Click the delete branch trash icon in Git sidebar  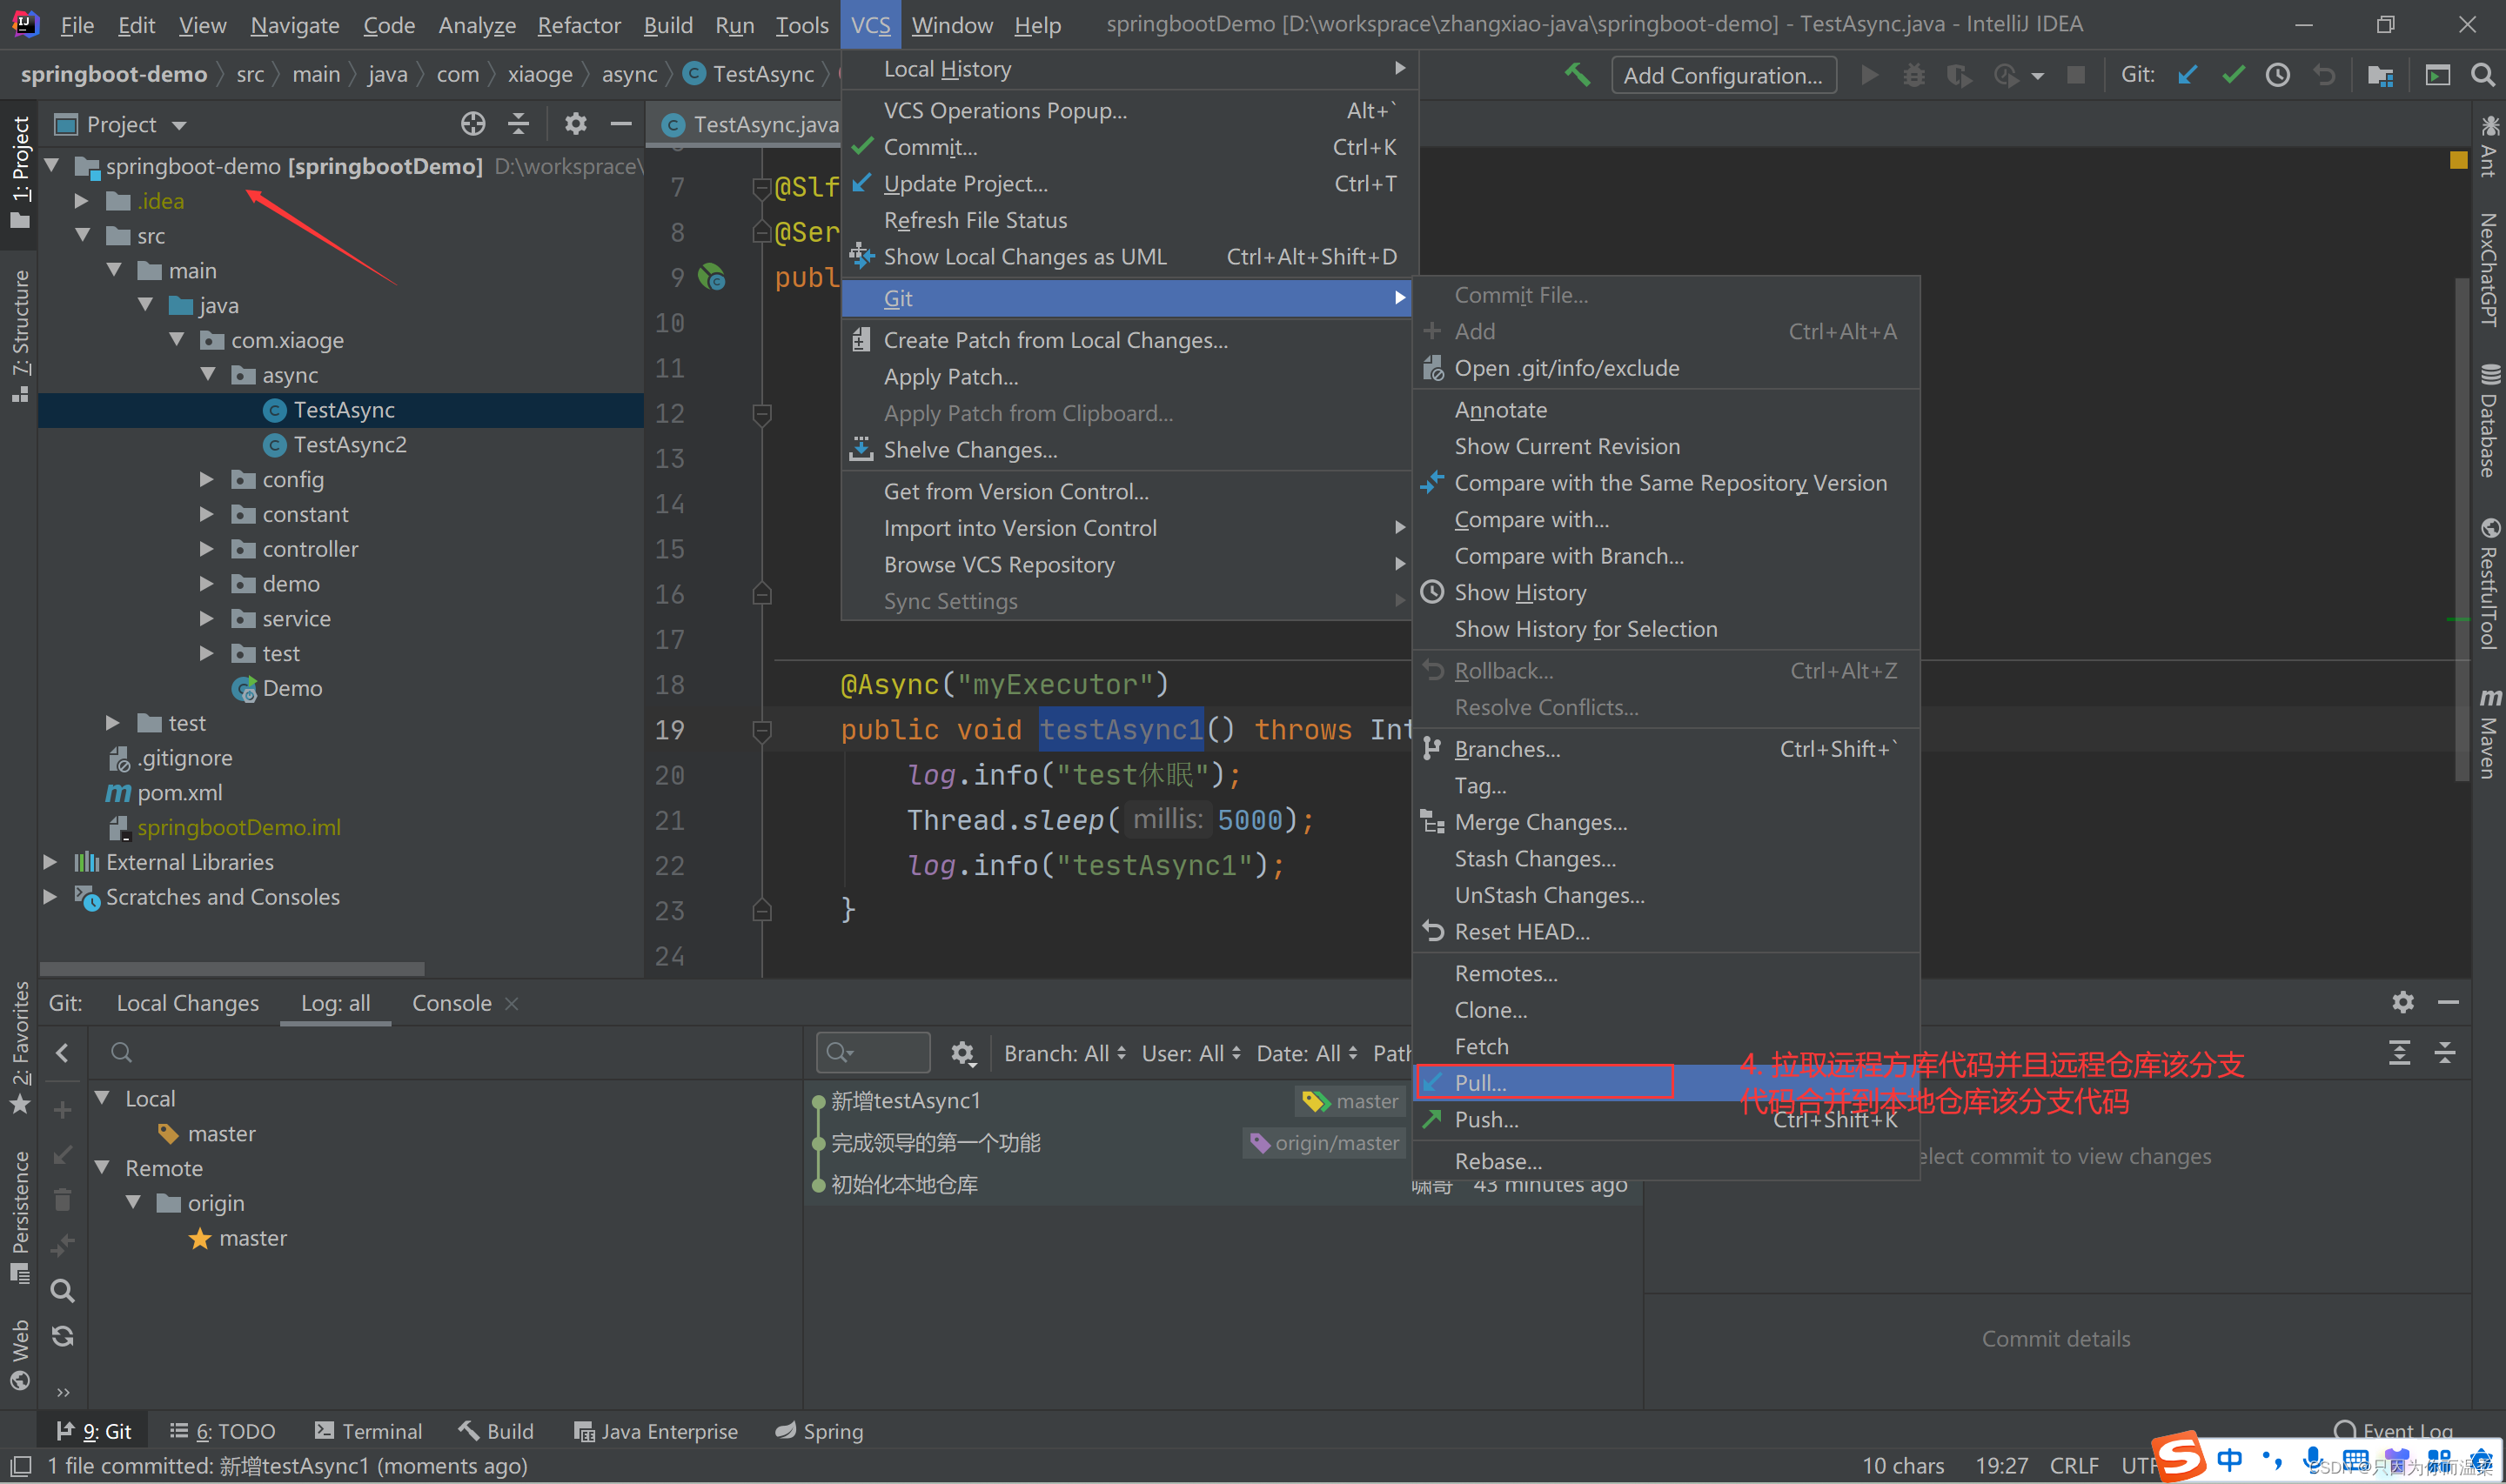pyautogui.click(x=62, y=1199)
